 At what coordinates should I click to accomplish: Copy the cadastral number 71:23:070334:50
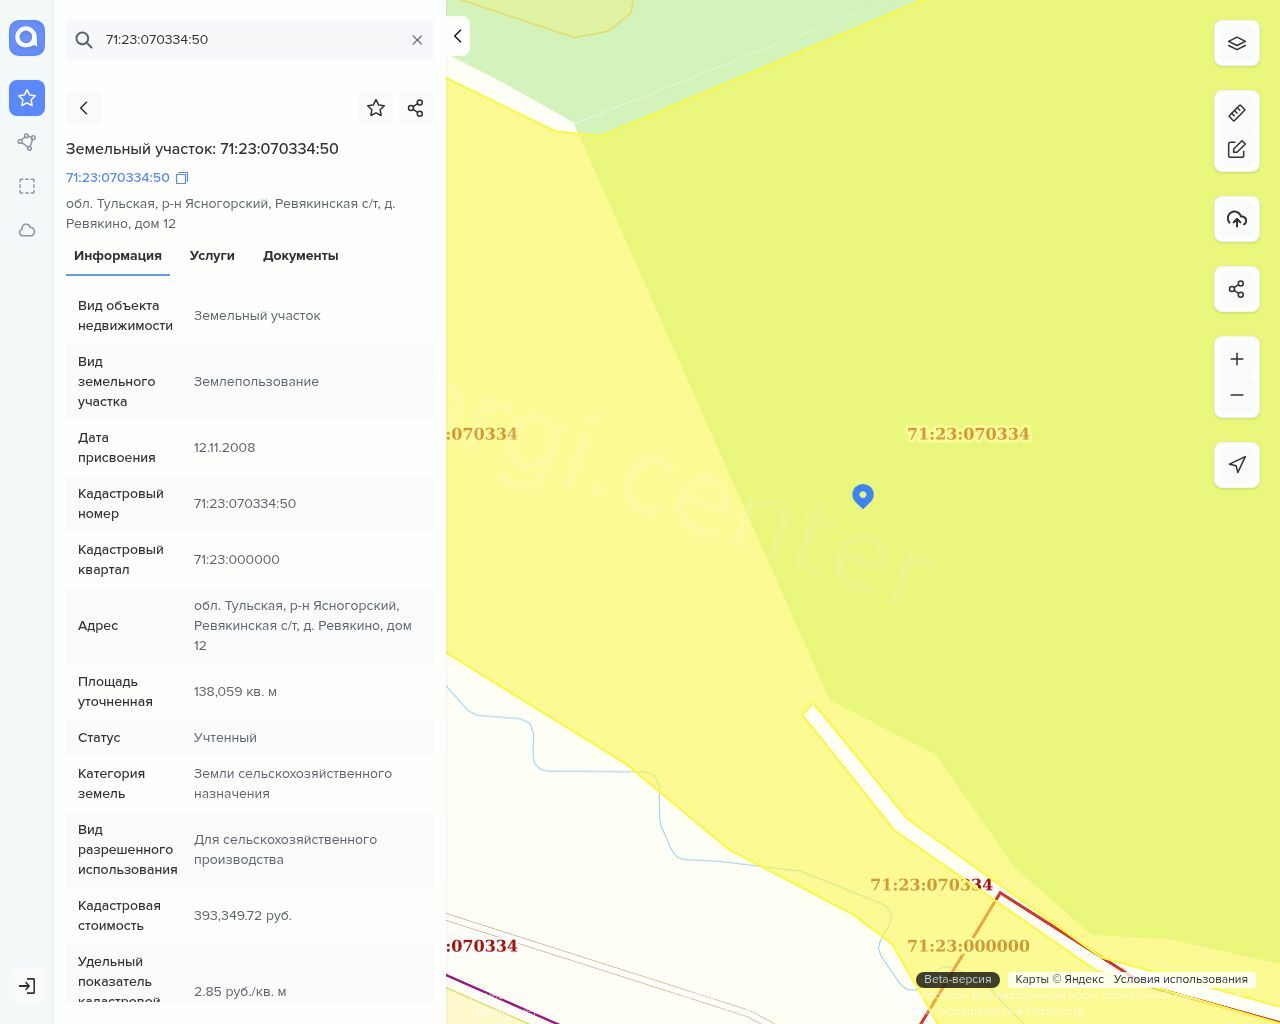(182, 178)
